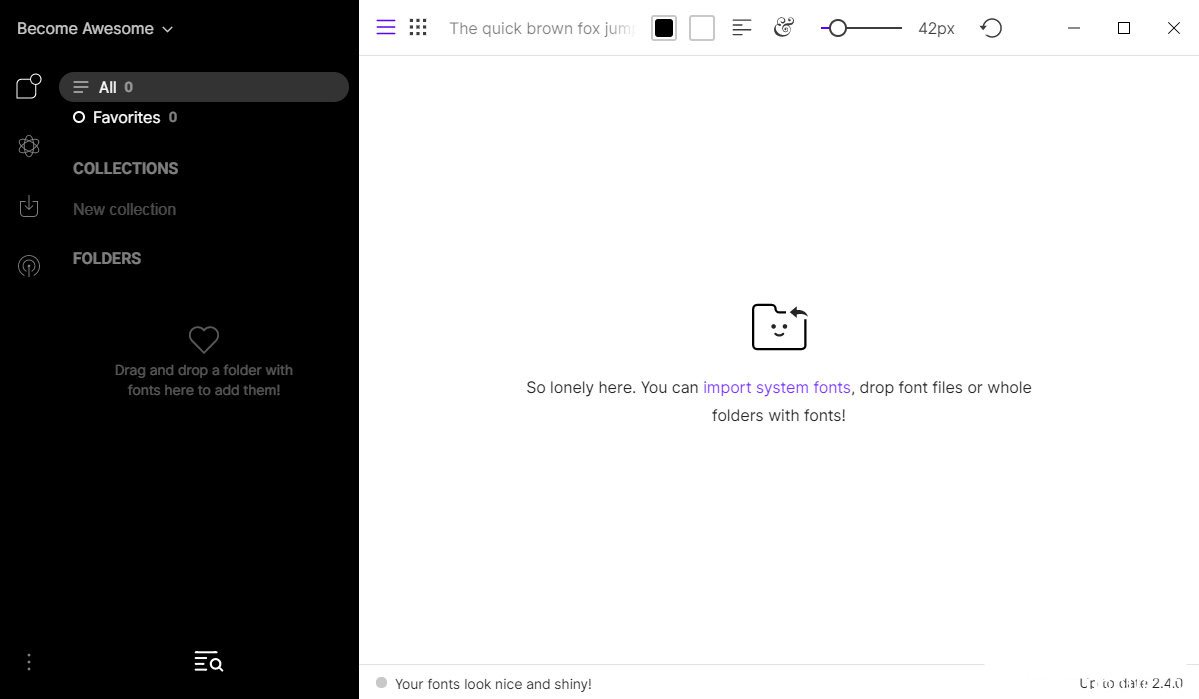Click the font size slider handle

point(838,28)
